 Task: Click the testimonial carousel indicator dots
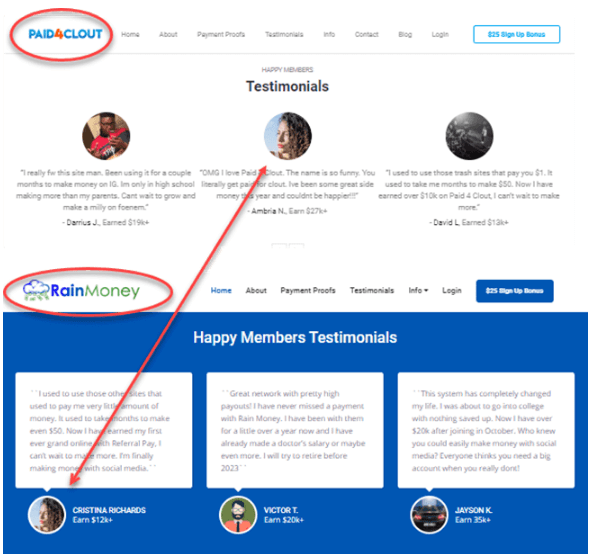pyautogui.click(x=288, y=246)
